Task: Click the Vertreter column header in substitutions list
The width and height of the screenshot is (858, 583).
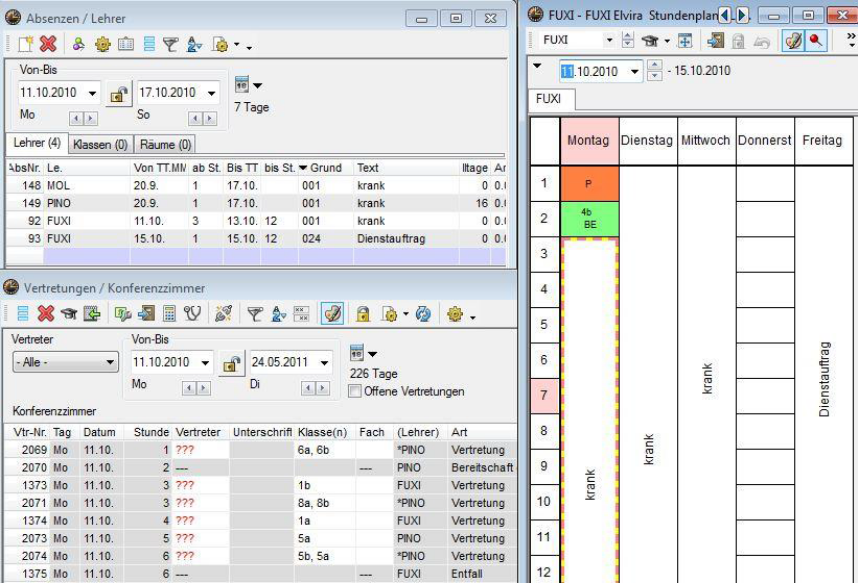Action: click(x=197, y=432)
